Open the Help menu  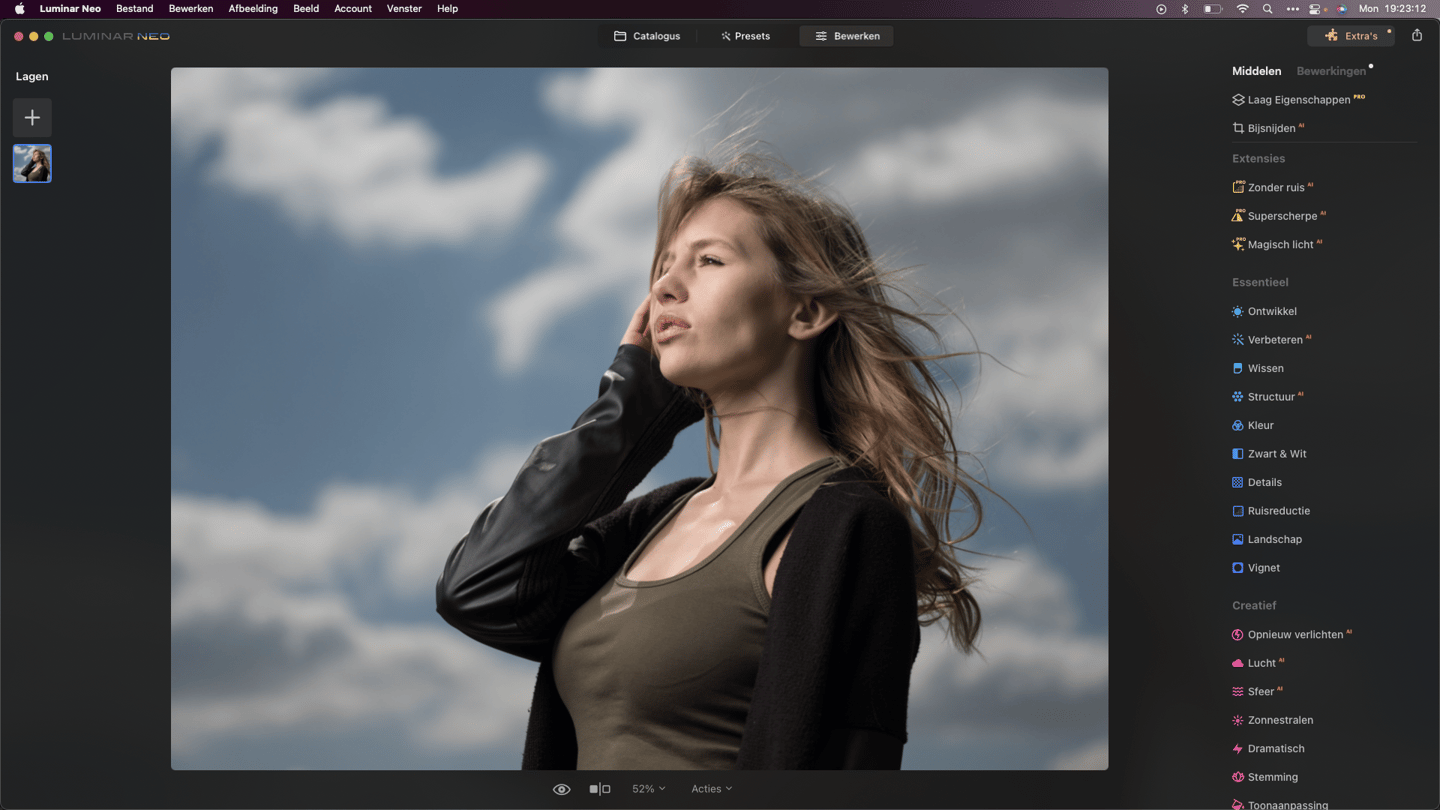(447, 9)
